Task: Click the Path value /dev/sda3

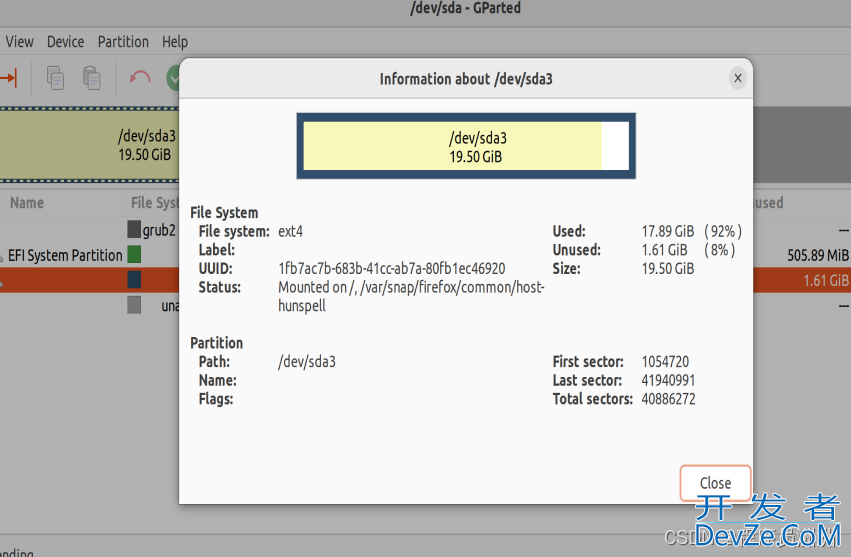Action: 307,362
